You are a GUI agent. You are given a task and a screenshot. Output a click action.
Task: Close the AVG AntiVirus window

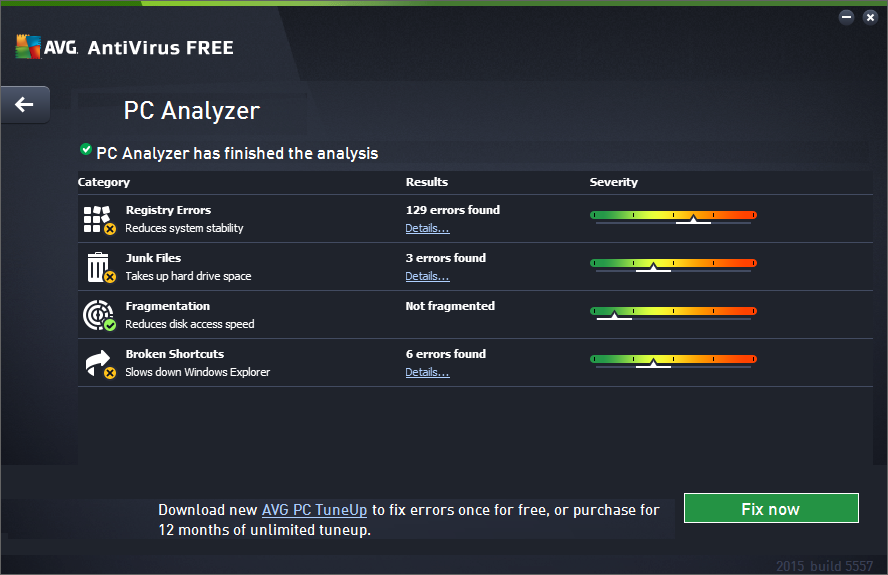(869, 17)
